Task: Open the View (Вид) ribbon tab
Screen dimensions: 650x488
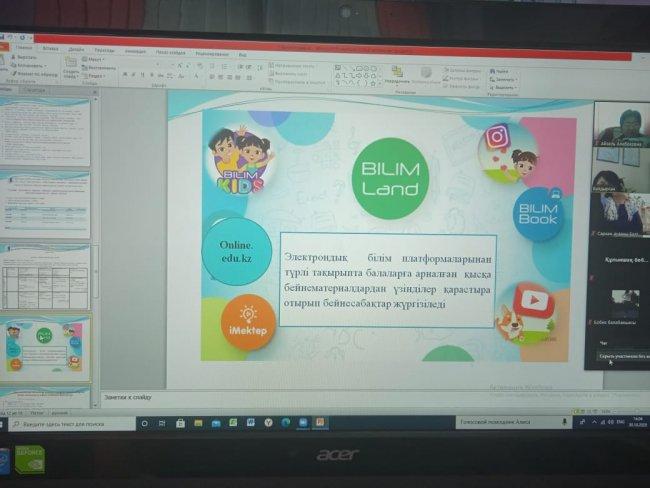Action: (x=243, y=55)
